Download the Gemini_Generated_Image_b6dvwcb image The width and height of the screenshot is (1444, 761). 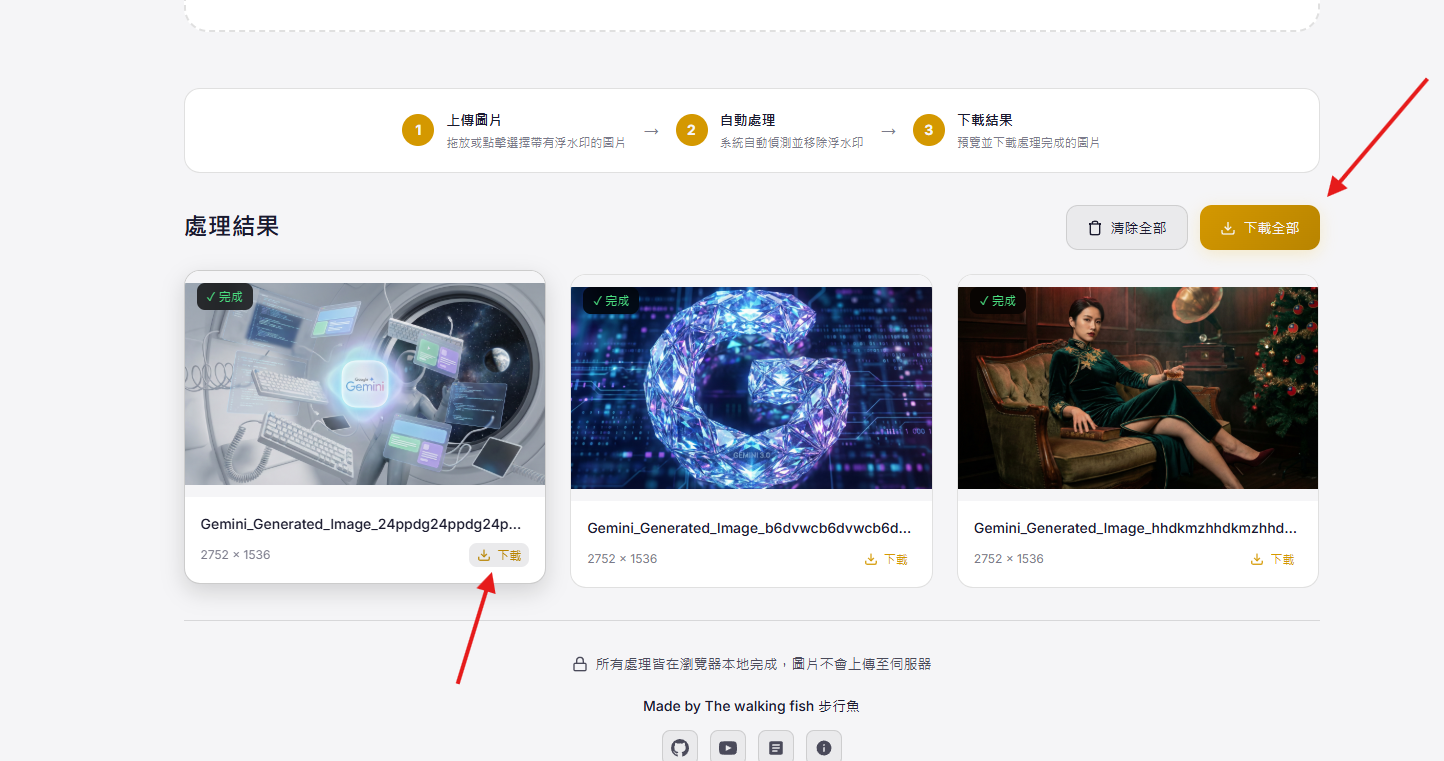[x=886, y=559]
